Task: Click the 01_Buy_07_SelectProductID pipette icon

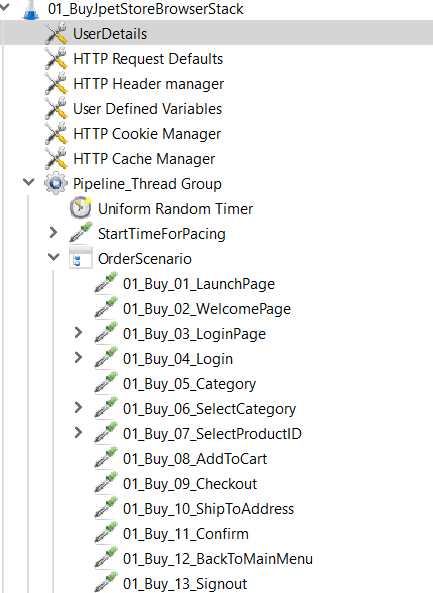Action: pos(106,433)
